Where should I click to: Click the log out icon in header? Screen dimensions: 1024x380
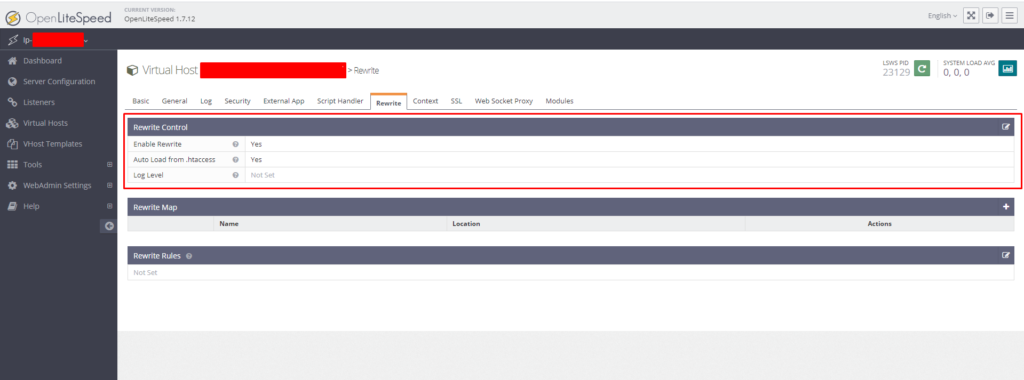991,15
